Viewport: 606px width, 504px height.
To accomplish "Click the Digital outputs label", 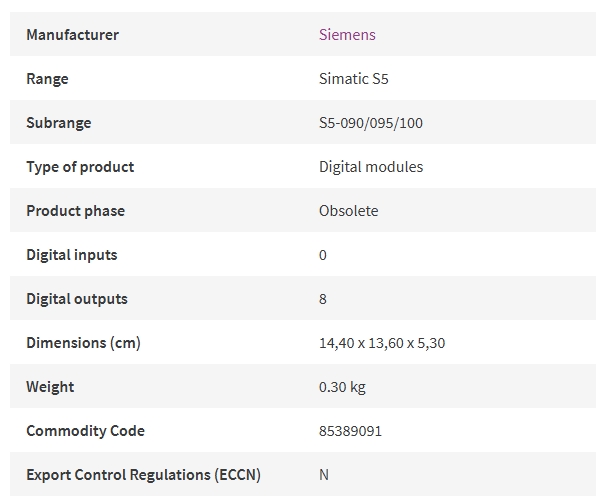I will coord(77,299).
